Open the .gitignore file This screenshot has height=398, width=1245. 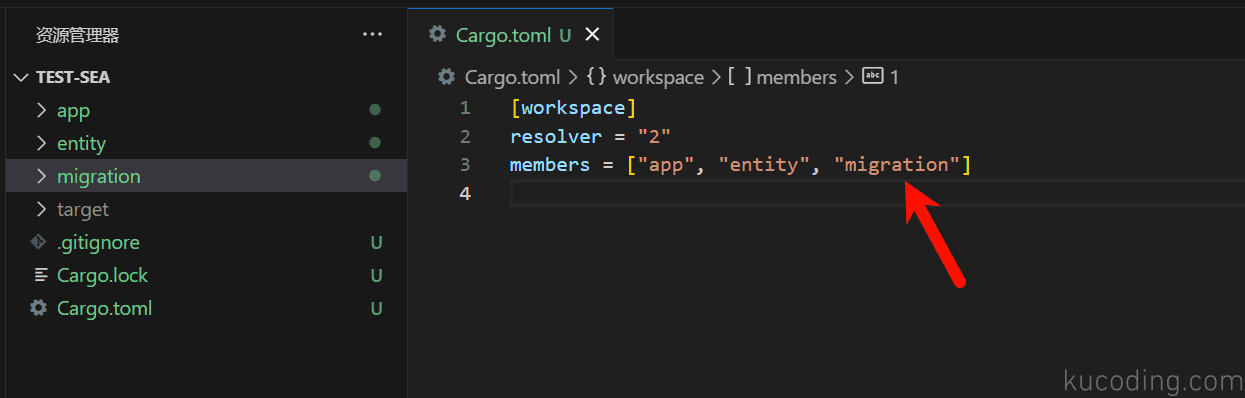[98, 242]
